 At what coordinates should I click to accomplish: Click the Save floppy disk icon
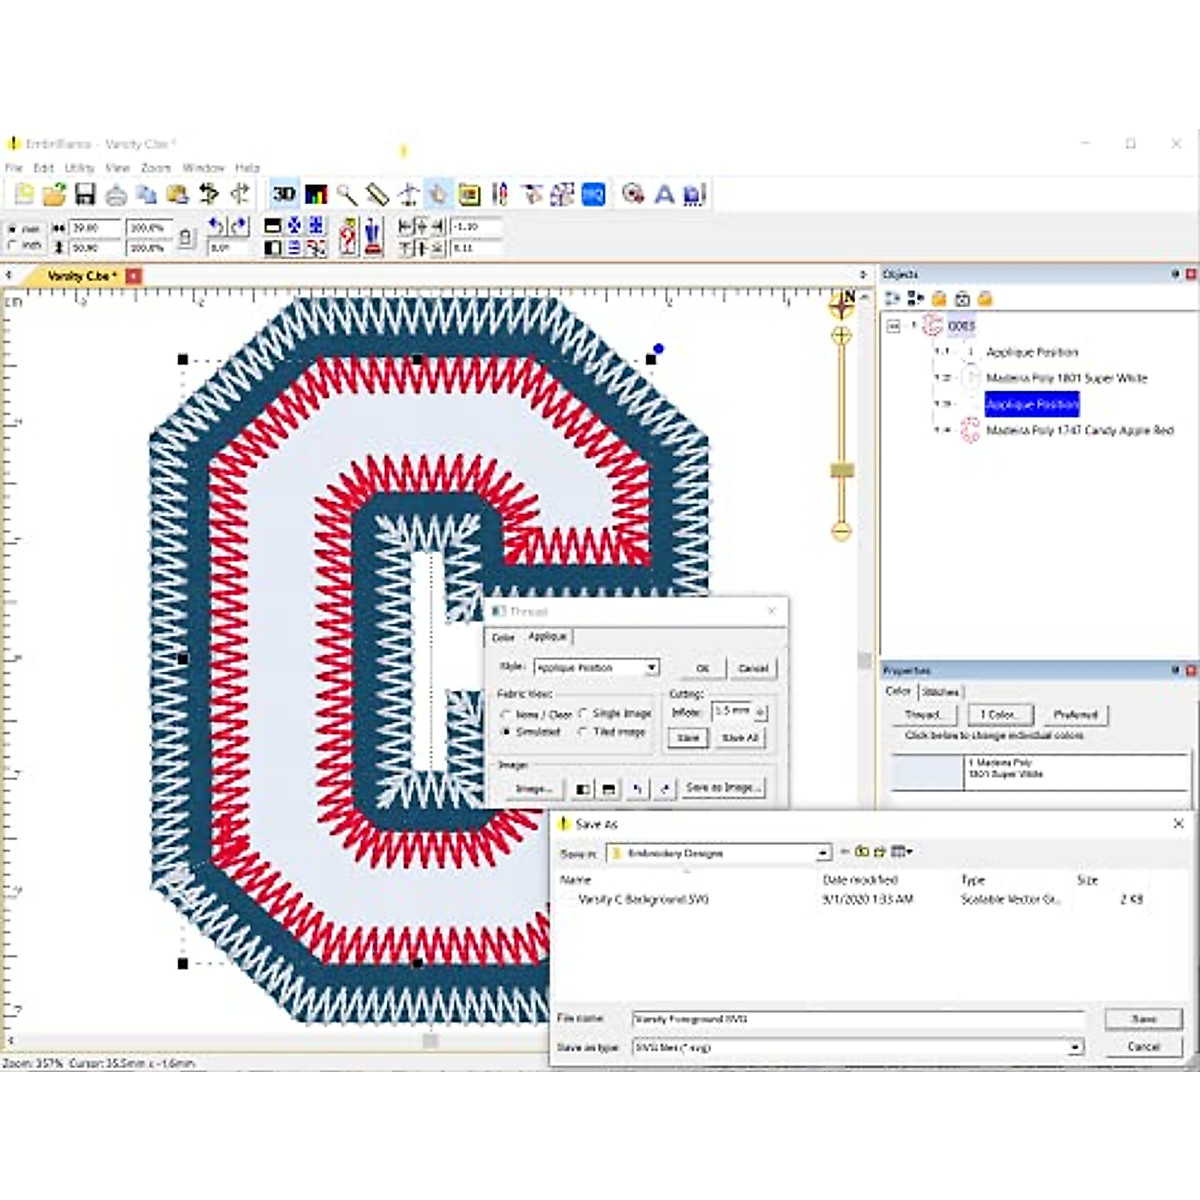[x=85, y=194]
